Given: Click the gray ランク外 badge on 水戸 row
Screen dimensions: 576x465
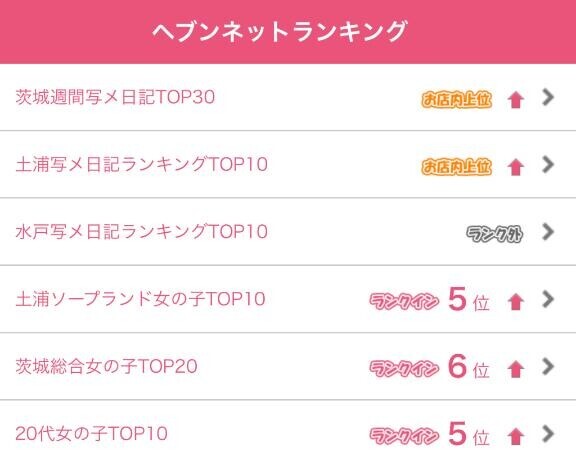Looking at the screenshot, I should (x=494, y=234).
